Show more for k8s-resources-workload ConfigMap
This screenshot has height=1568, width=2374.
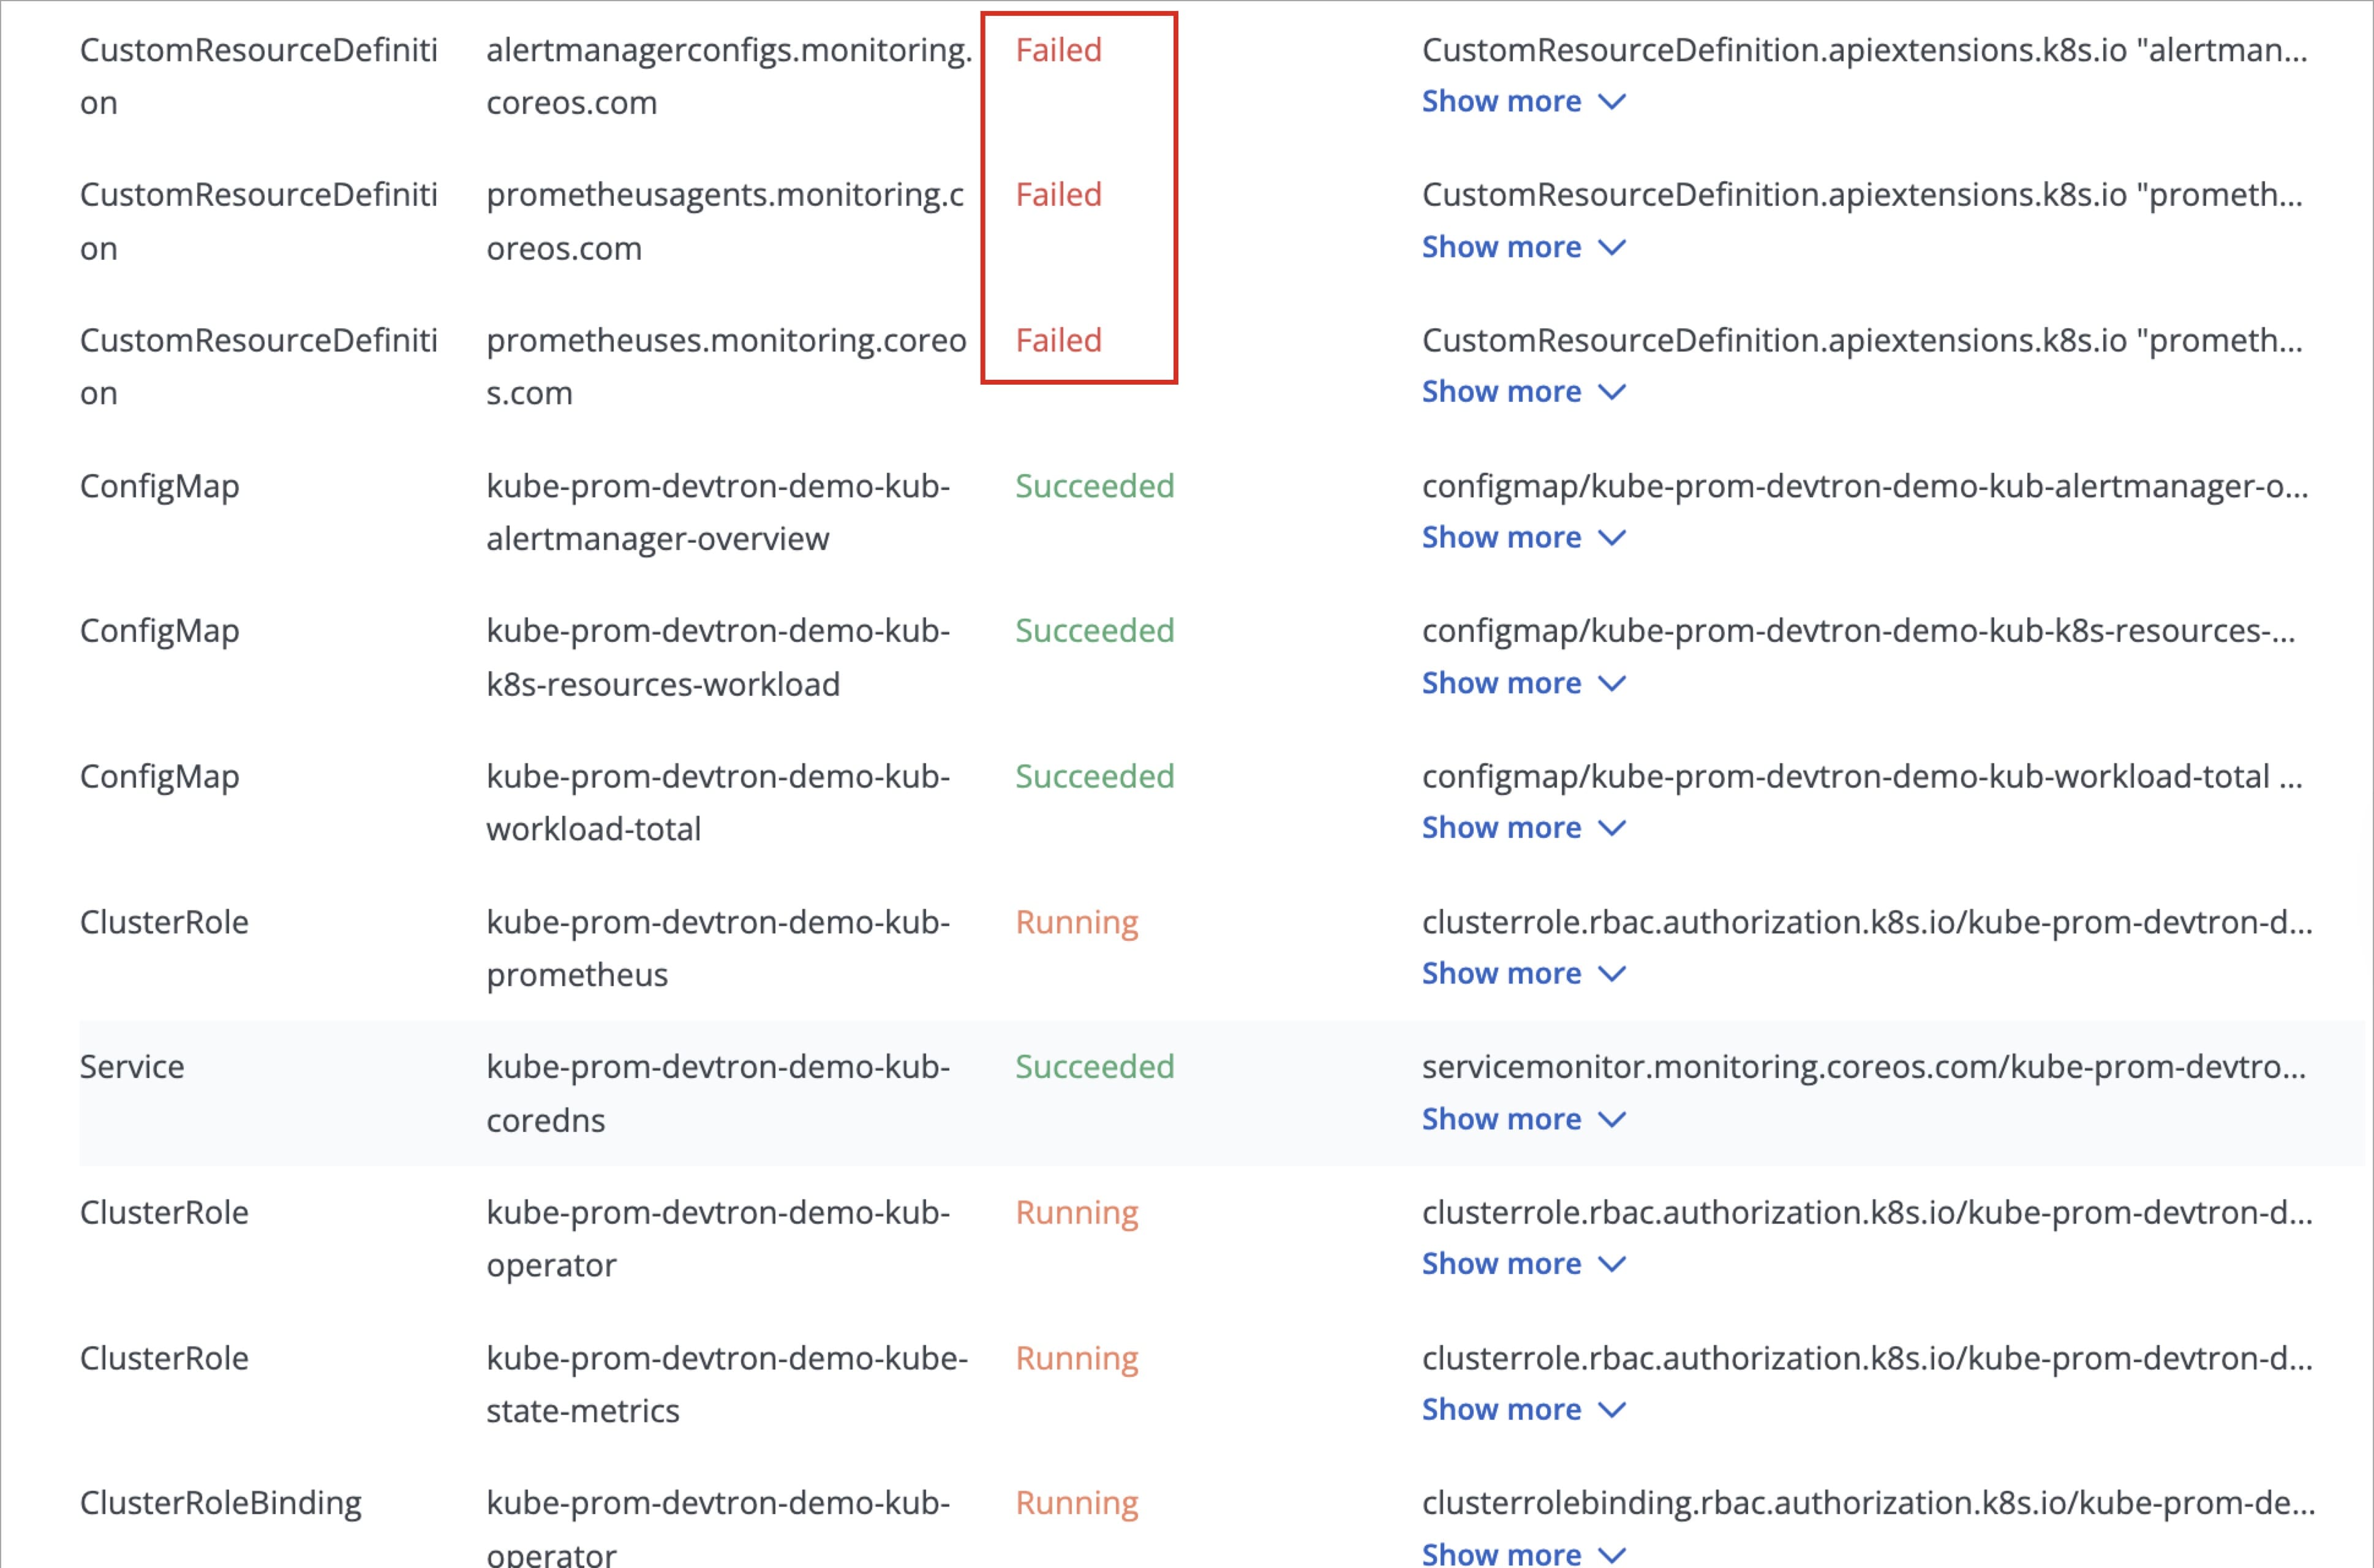[1522, 683]
